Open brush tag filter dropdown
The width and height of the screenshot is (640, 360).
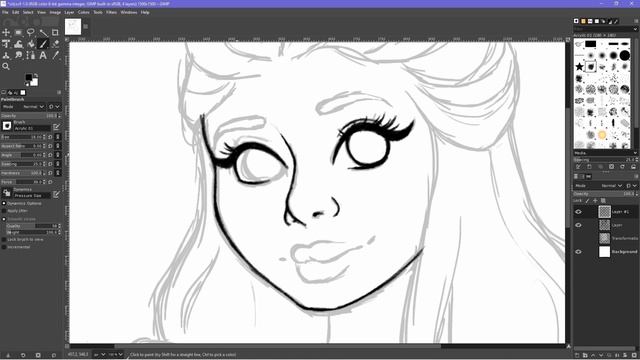click(635, 29)
